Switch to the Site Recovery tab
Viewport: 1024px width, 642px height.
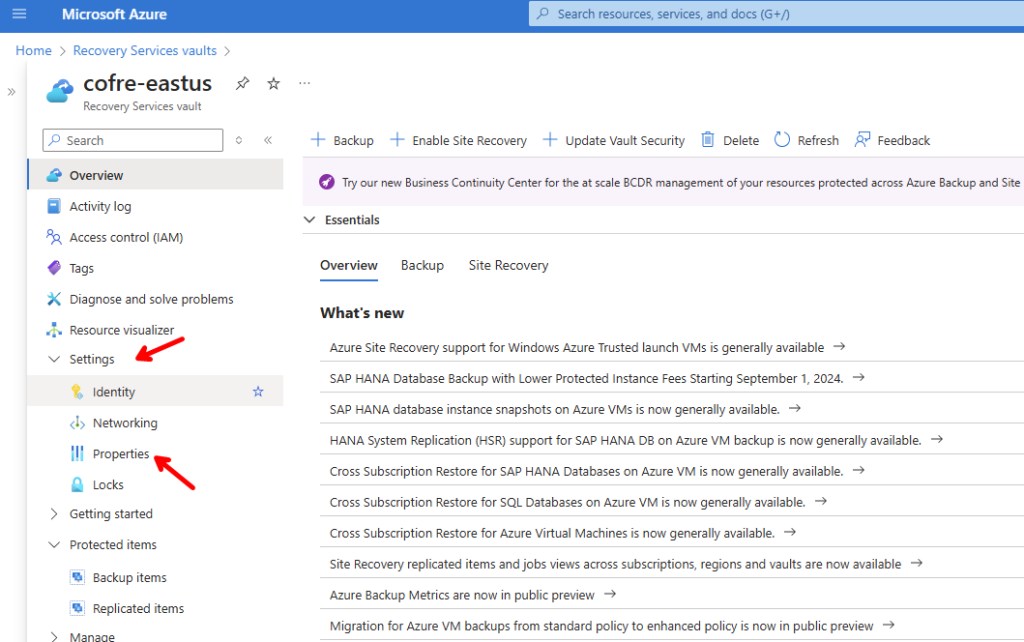click(508, 265)
